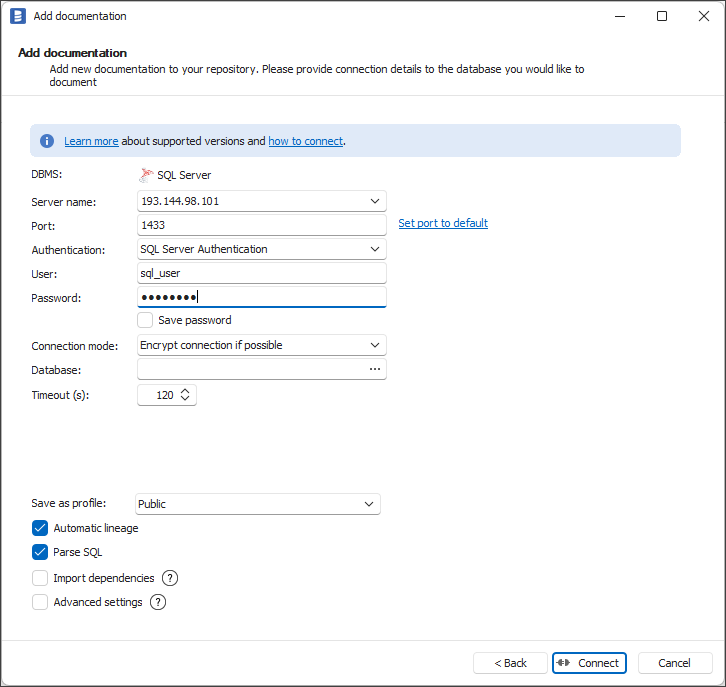Image resolution: width=726 pixels, height=687 pixels.
Task: Click into the Port field
Action: (262, 225)
